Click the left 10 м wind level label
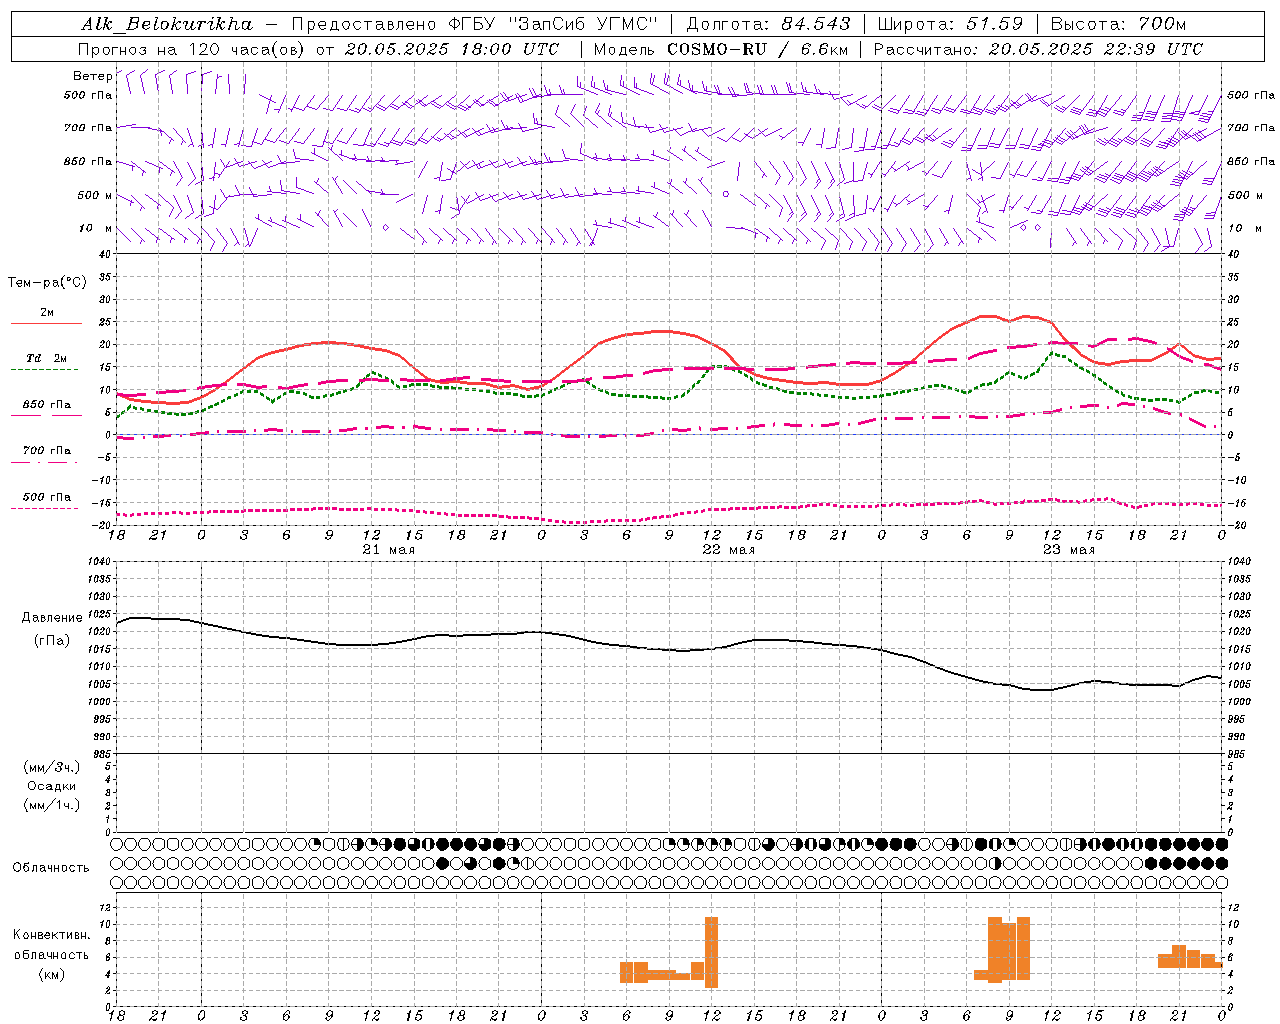 coord(96,228)
